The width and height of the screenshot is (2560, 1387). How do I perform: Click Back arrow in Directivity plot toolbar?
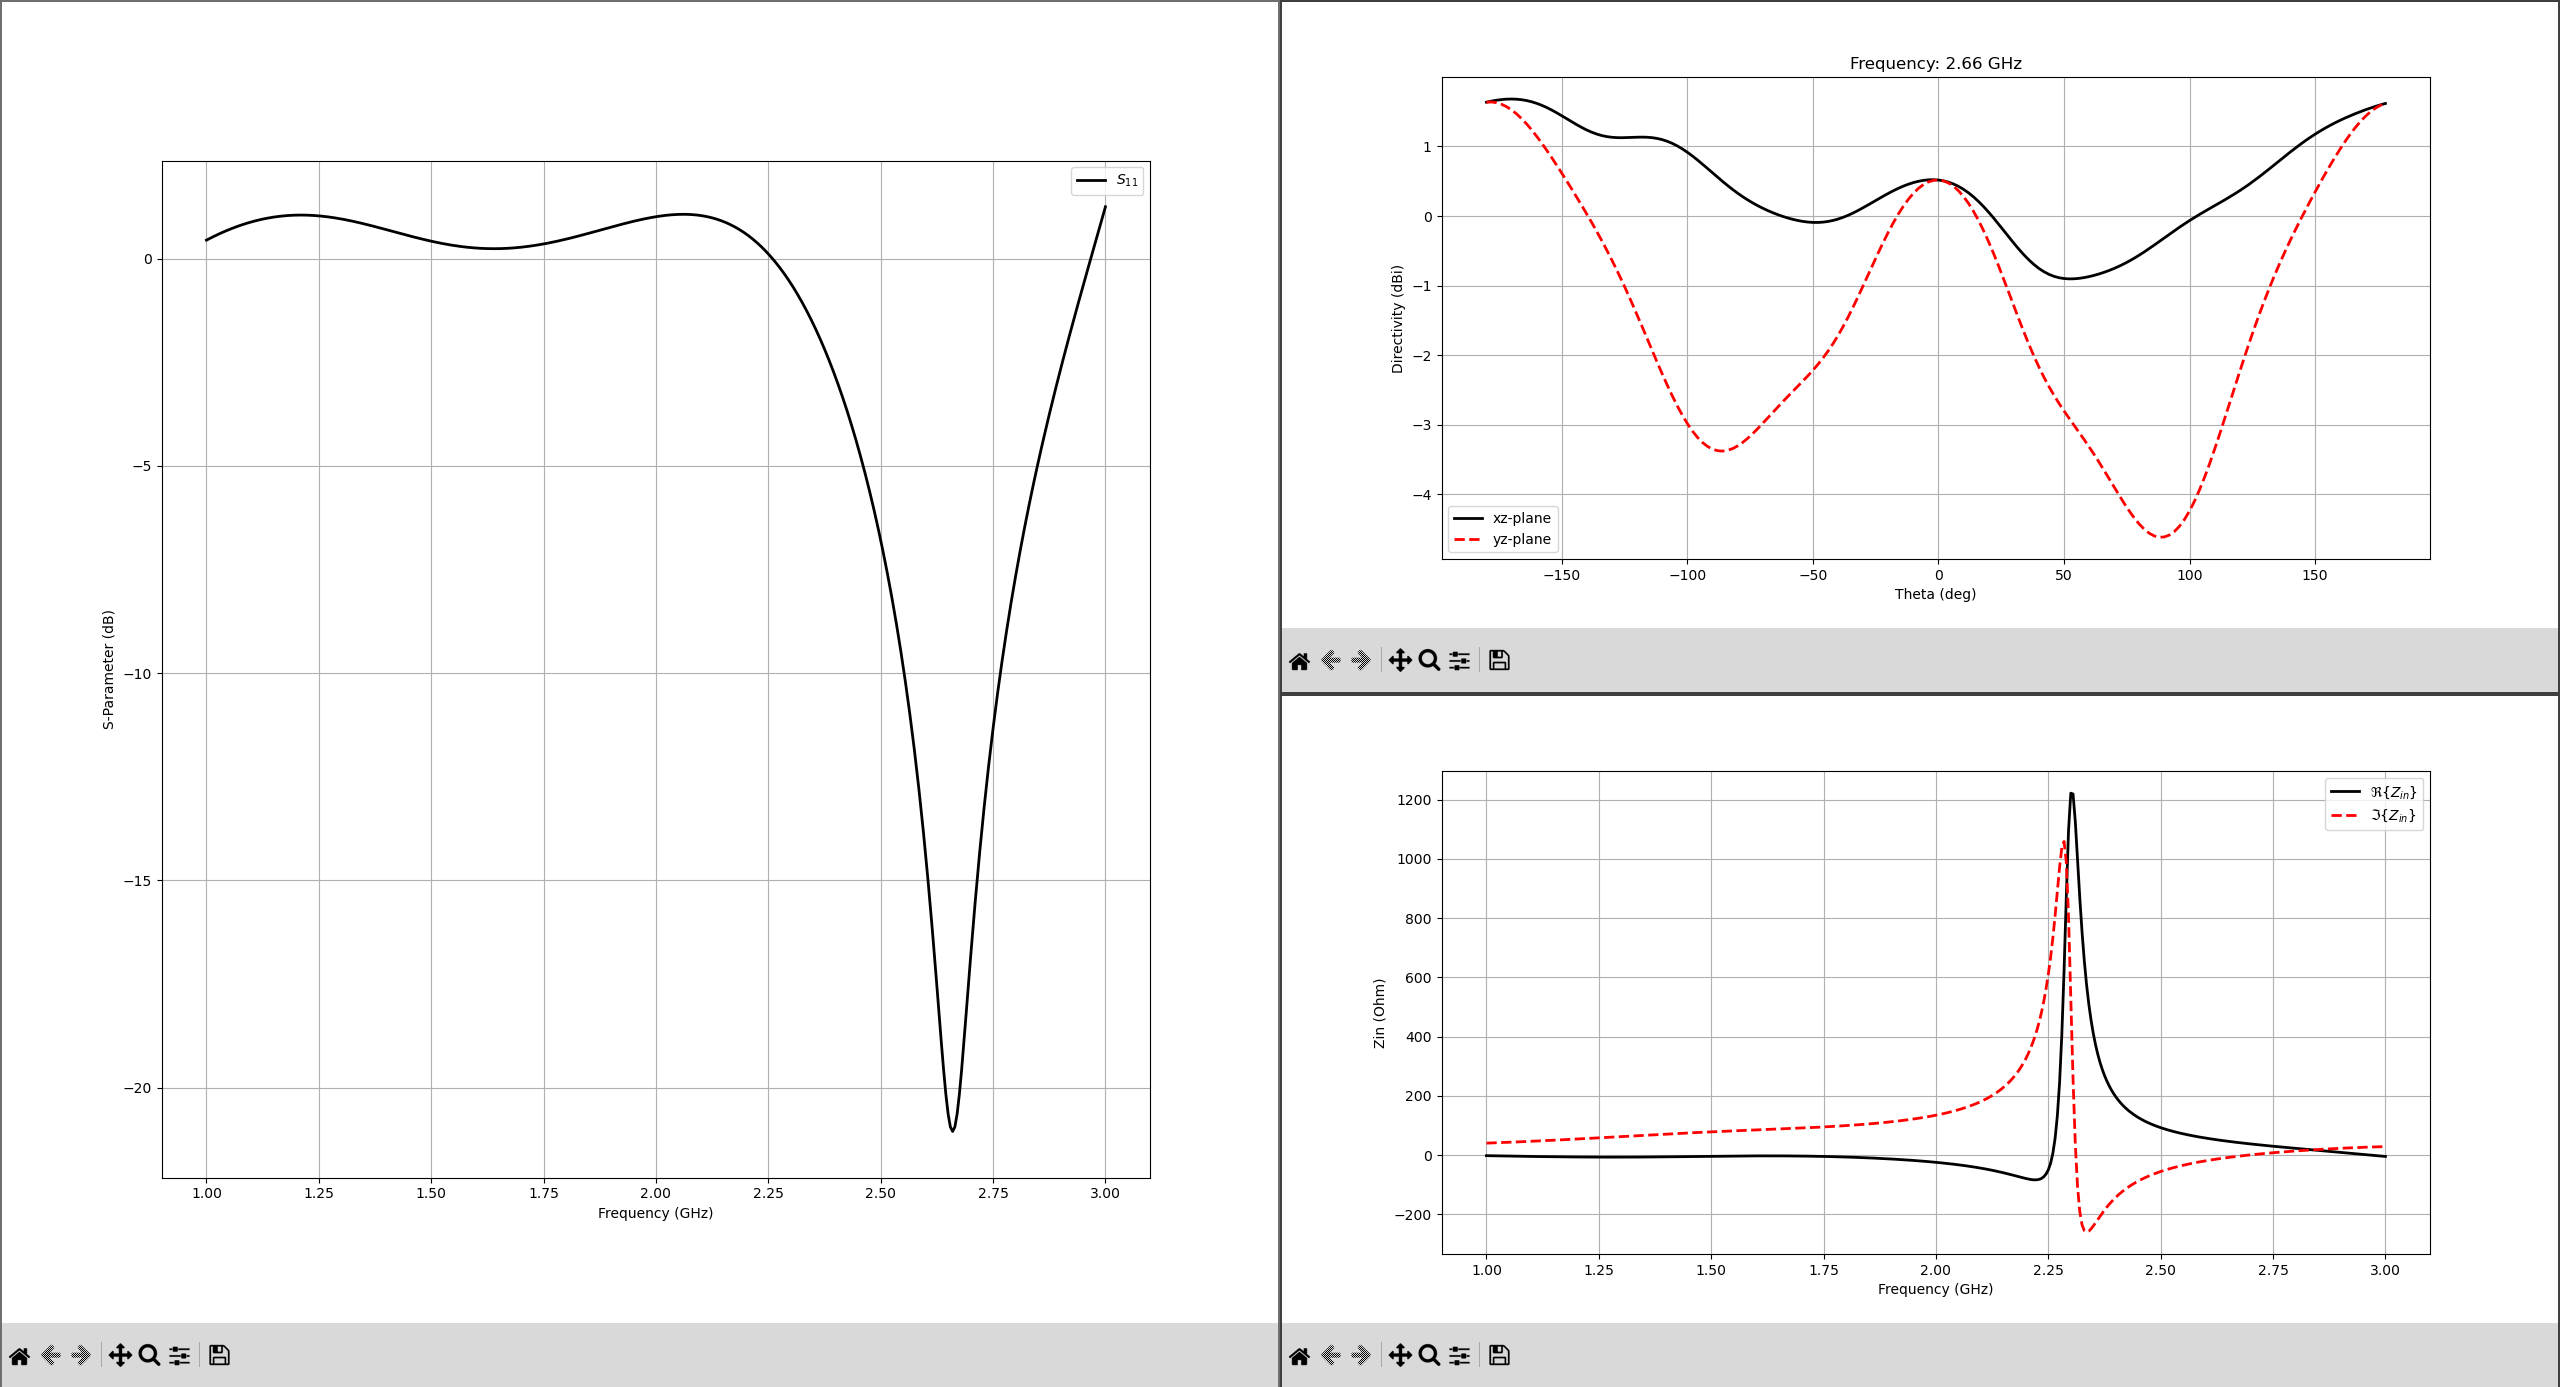coord(1330,661)
